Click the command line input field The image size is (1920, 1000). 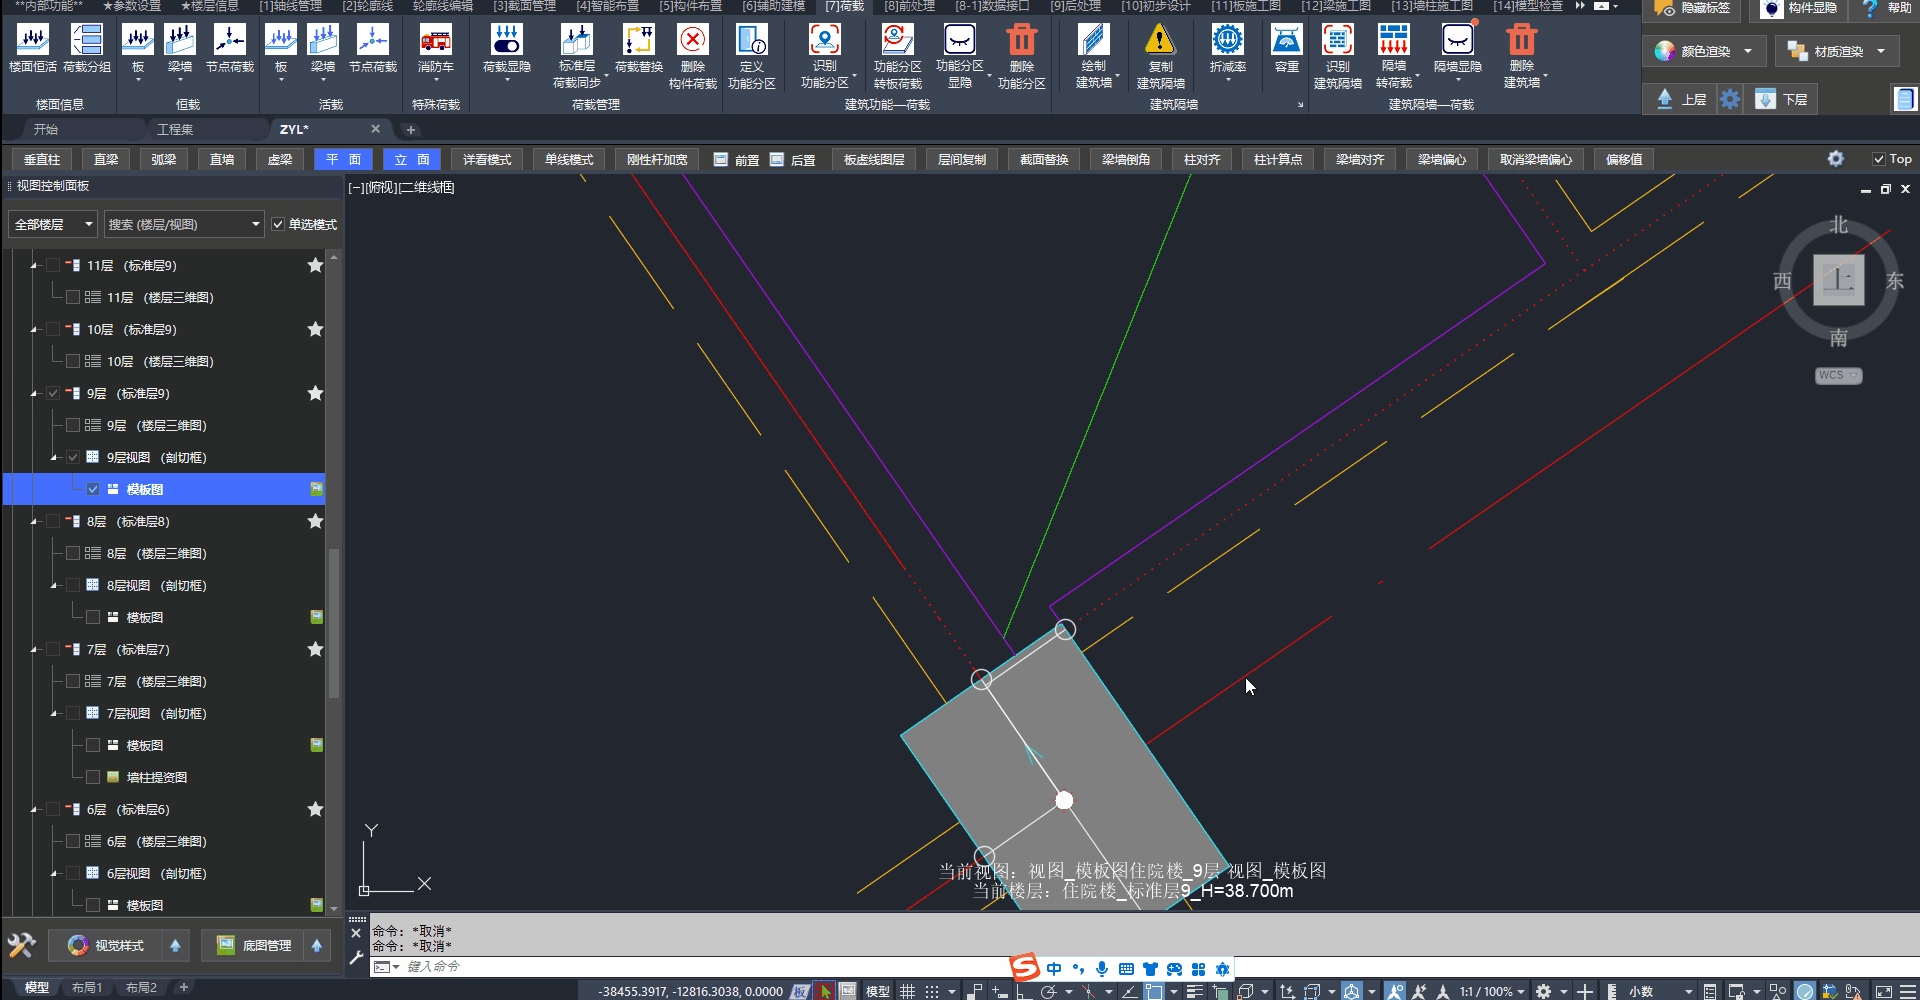(x=700, y=967)
